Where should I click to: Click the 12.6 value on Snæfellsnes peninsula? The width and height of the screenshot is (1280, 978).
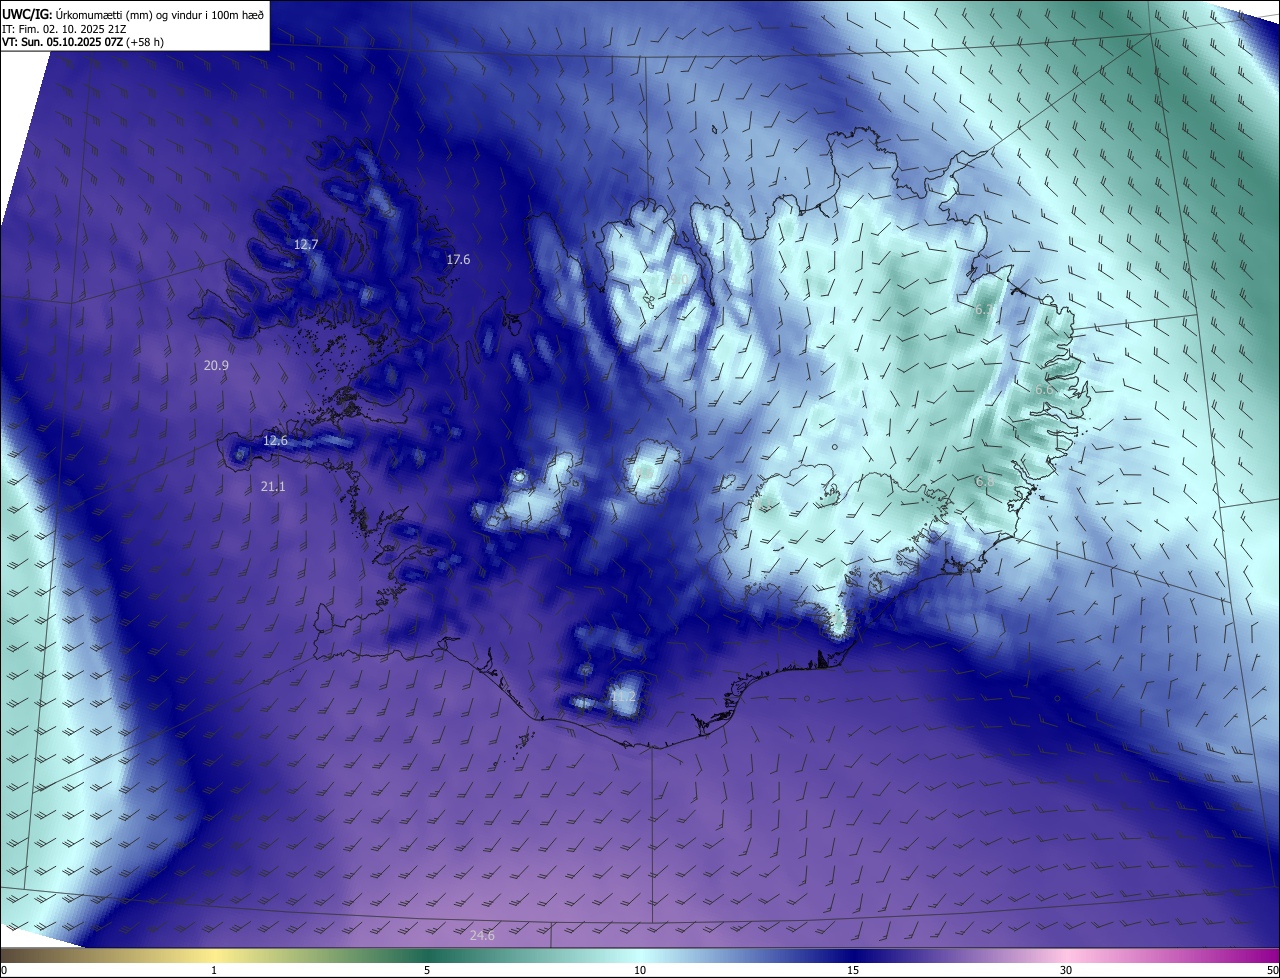coord(275,440)
